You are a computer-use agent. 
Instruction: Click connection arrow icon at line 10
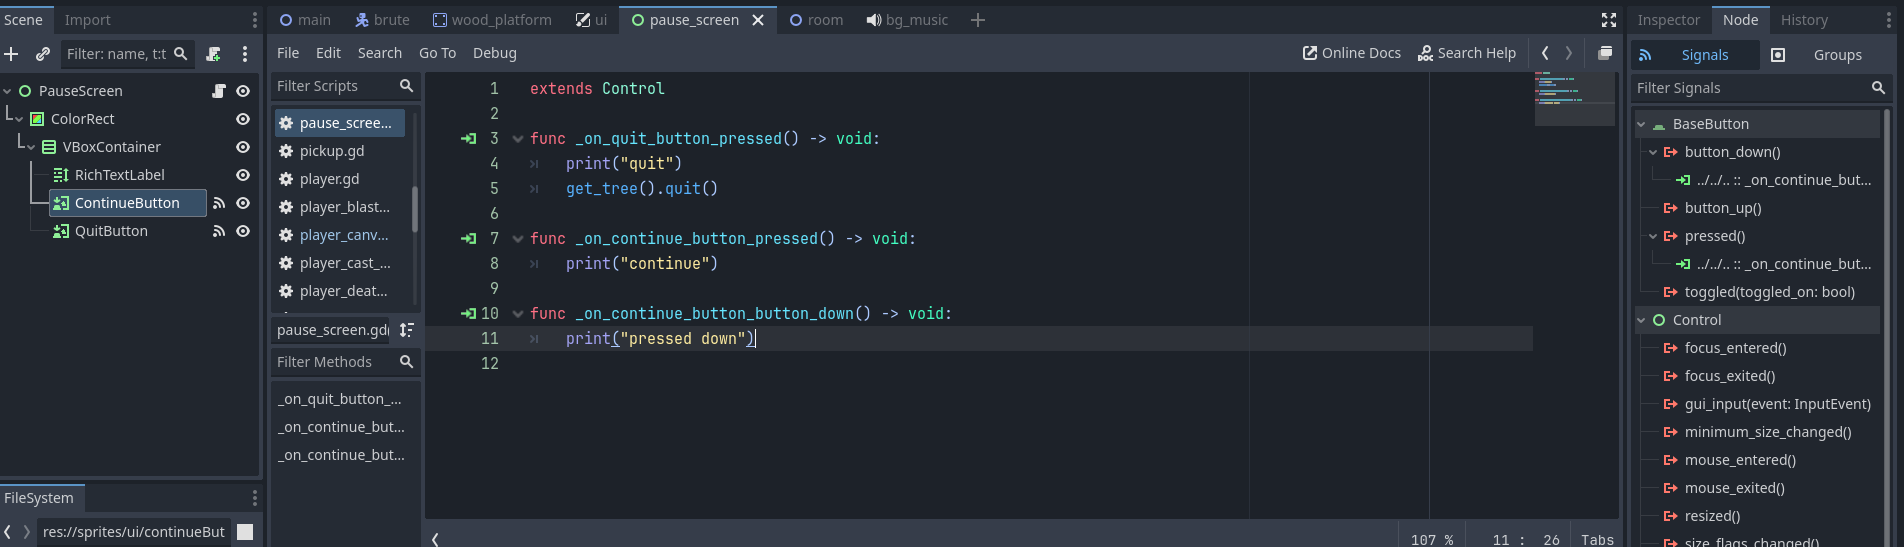pyautogui.click(x=468, y=314)
